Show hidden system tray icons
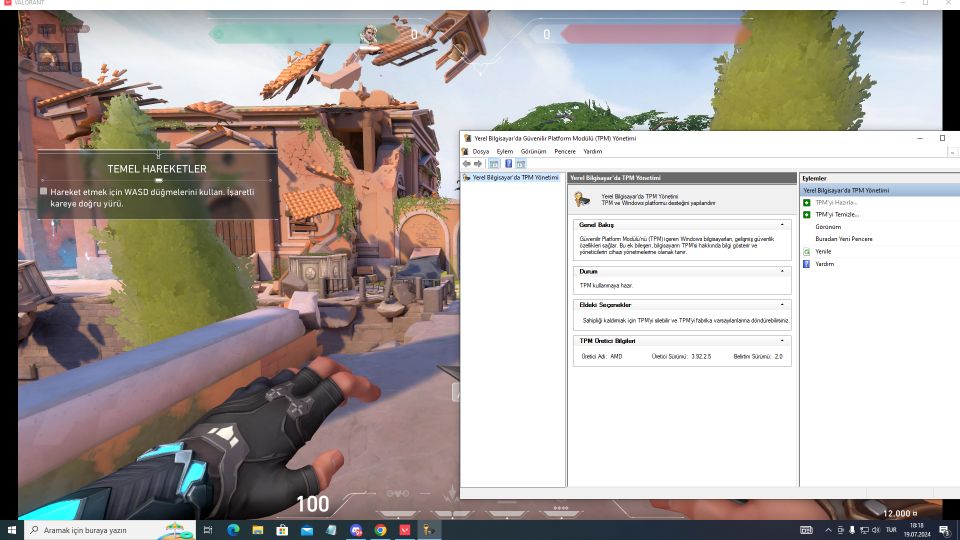Screen dimensions: 960x540 pos(828,530)
